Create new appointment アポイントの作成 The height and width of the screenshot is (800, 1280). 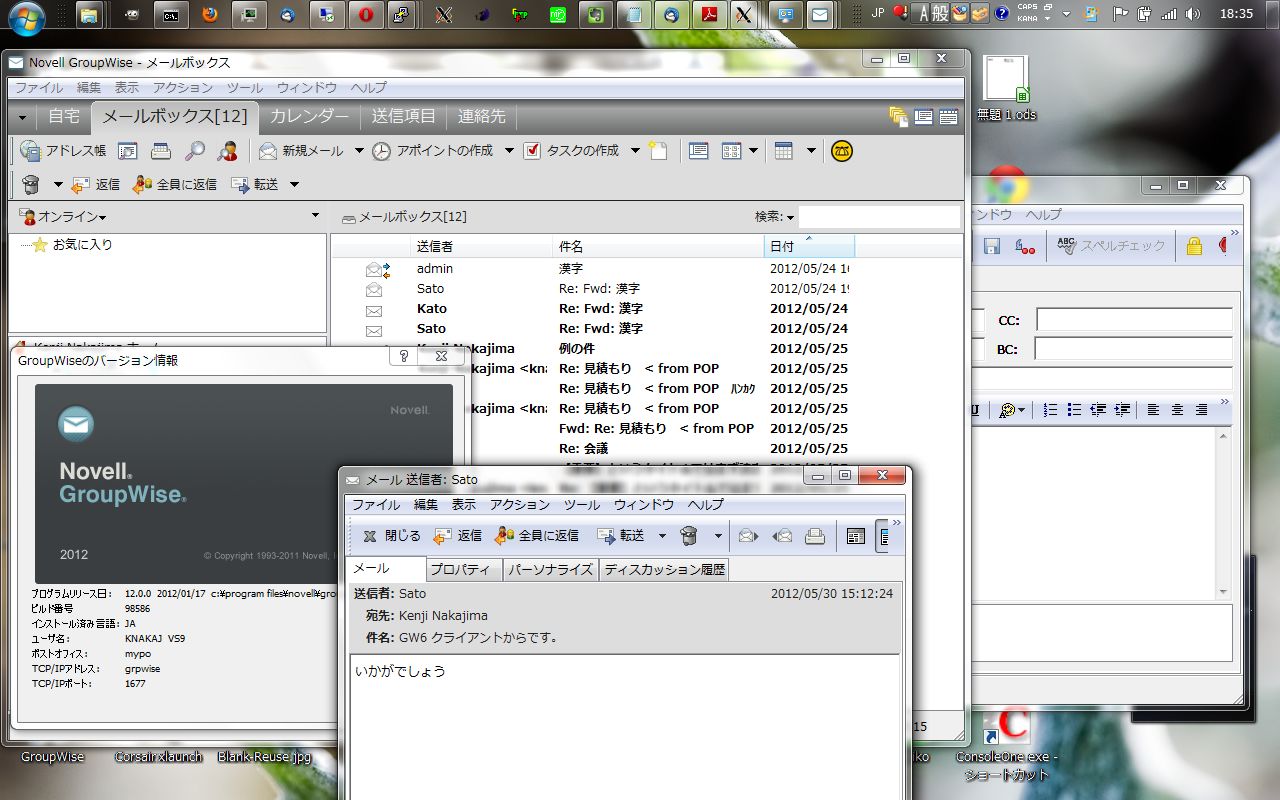click(x=433, y=151)
